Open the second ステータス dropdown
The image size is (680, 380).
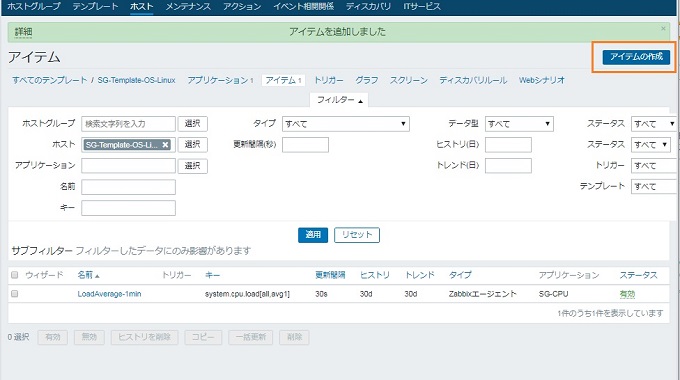tap(651, 144)
